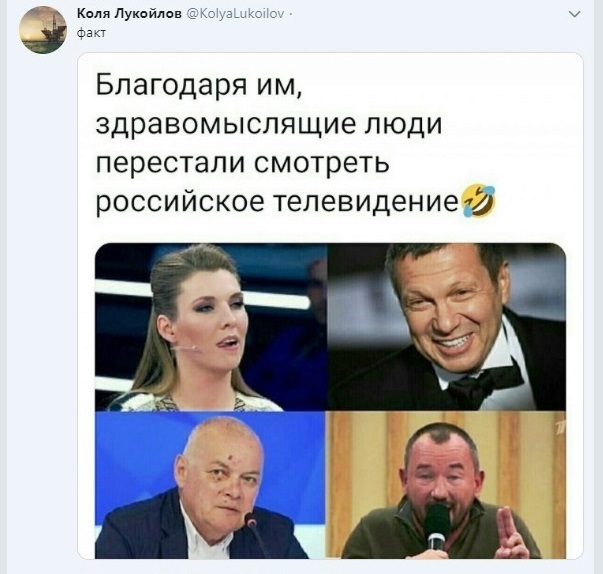Click the separator dot after the handle

click(x=289, y=15)
